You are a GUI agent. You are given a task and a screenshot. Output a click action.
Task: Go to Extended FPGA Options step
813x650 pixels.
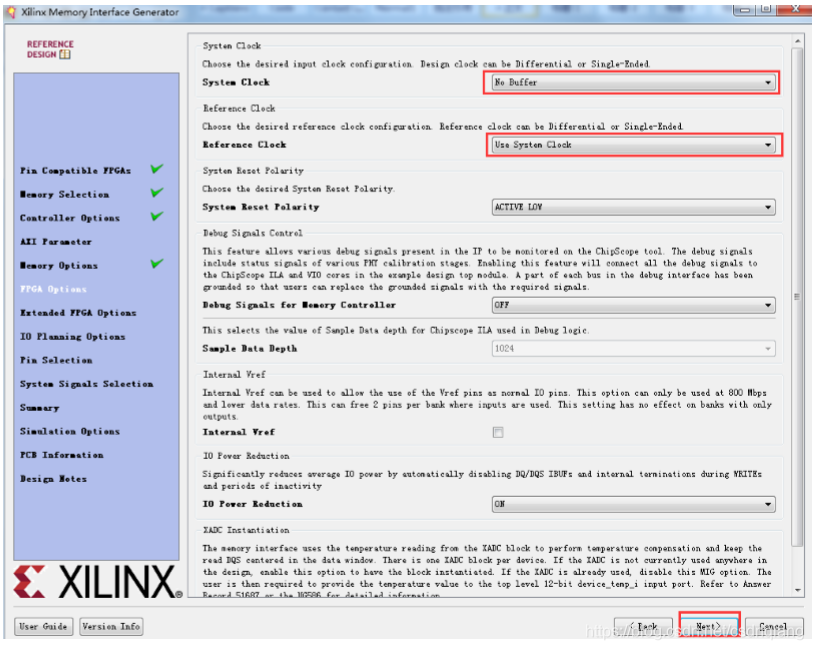[x=78, y=313]
